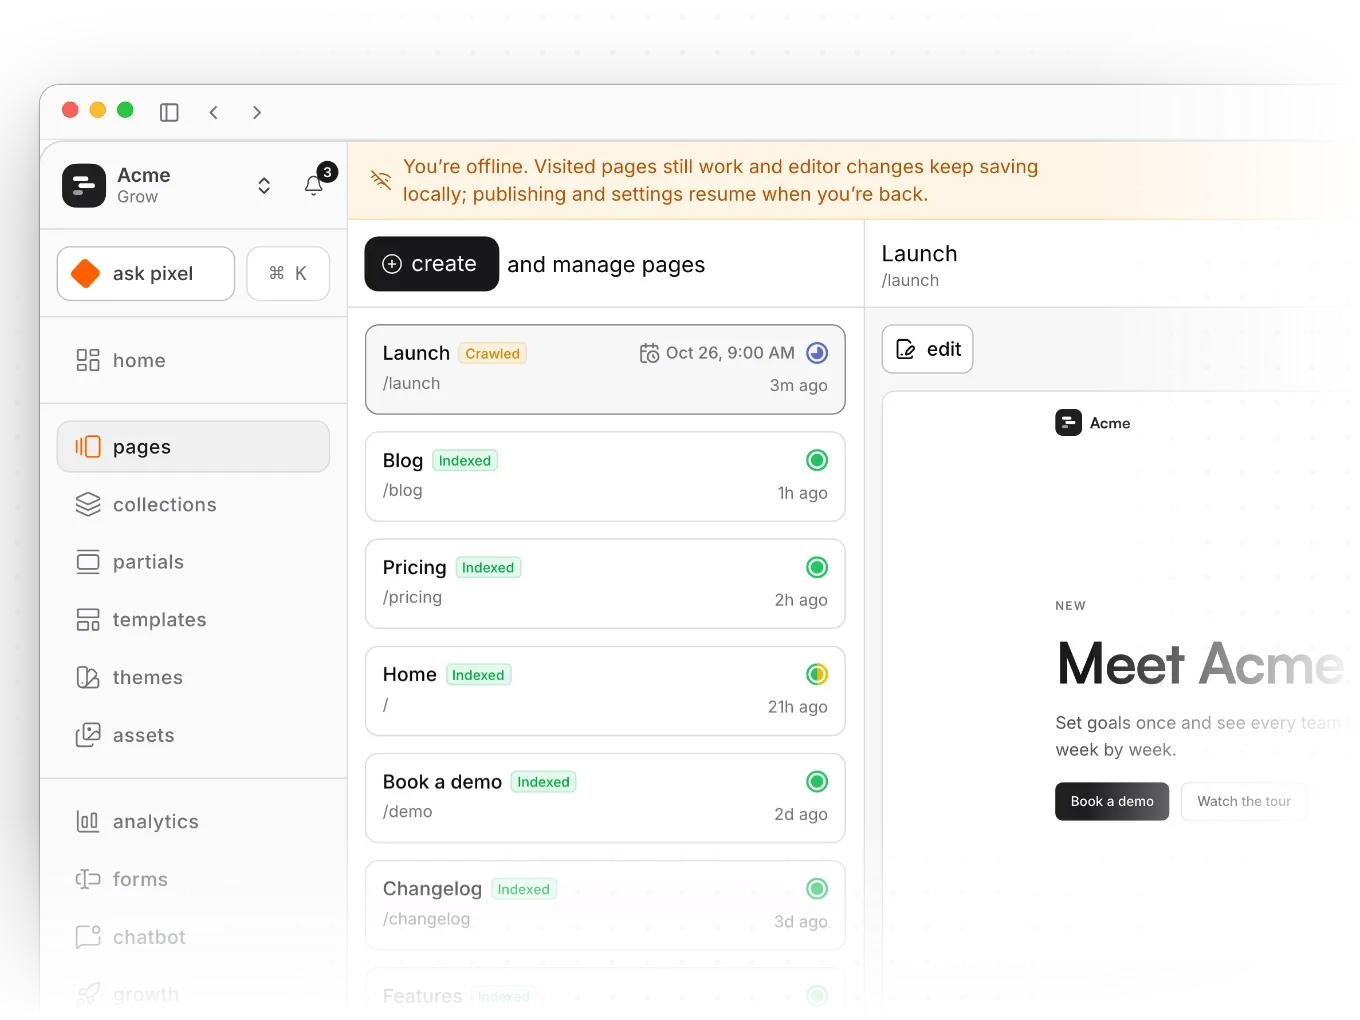Click the Indexed badge on Pricing

click(x=488, y=567)
